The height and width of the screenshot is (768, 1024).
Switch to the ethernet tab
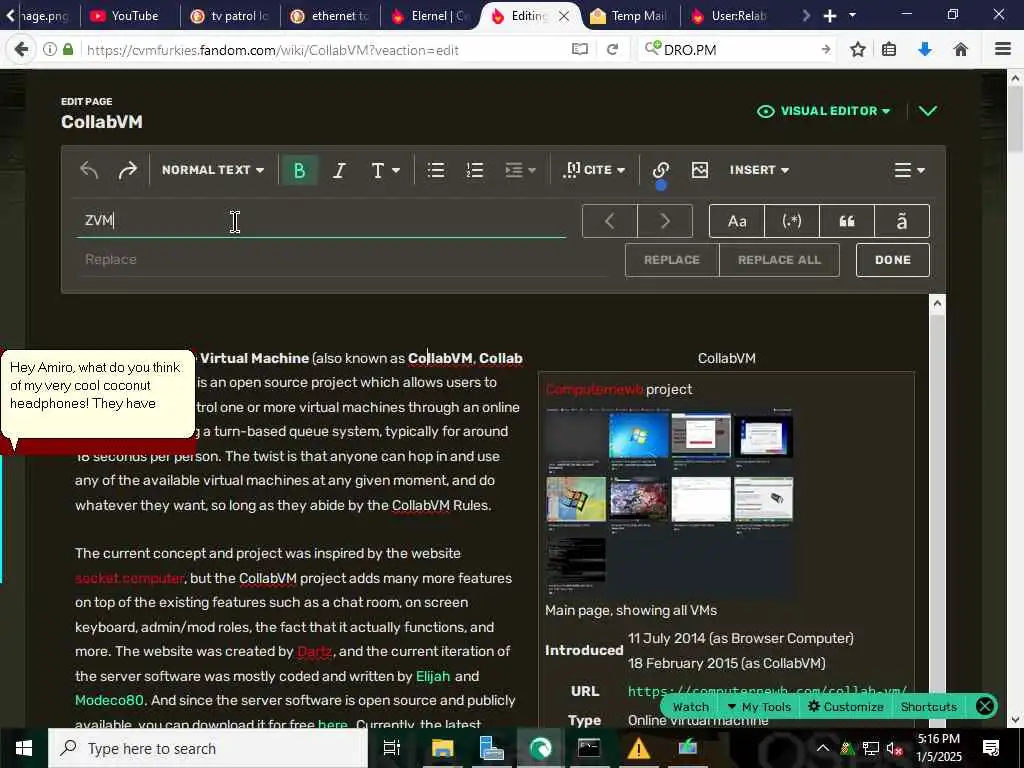330,16
